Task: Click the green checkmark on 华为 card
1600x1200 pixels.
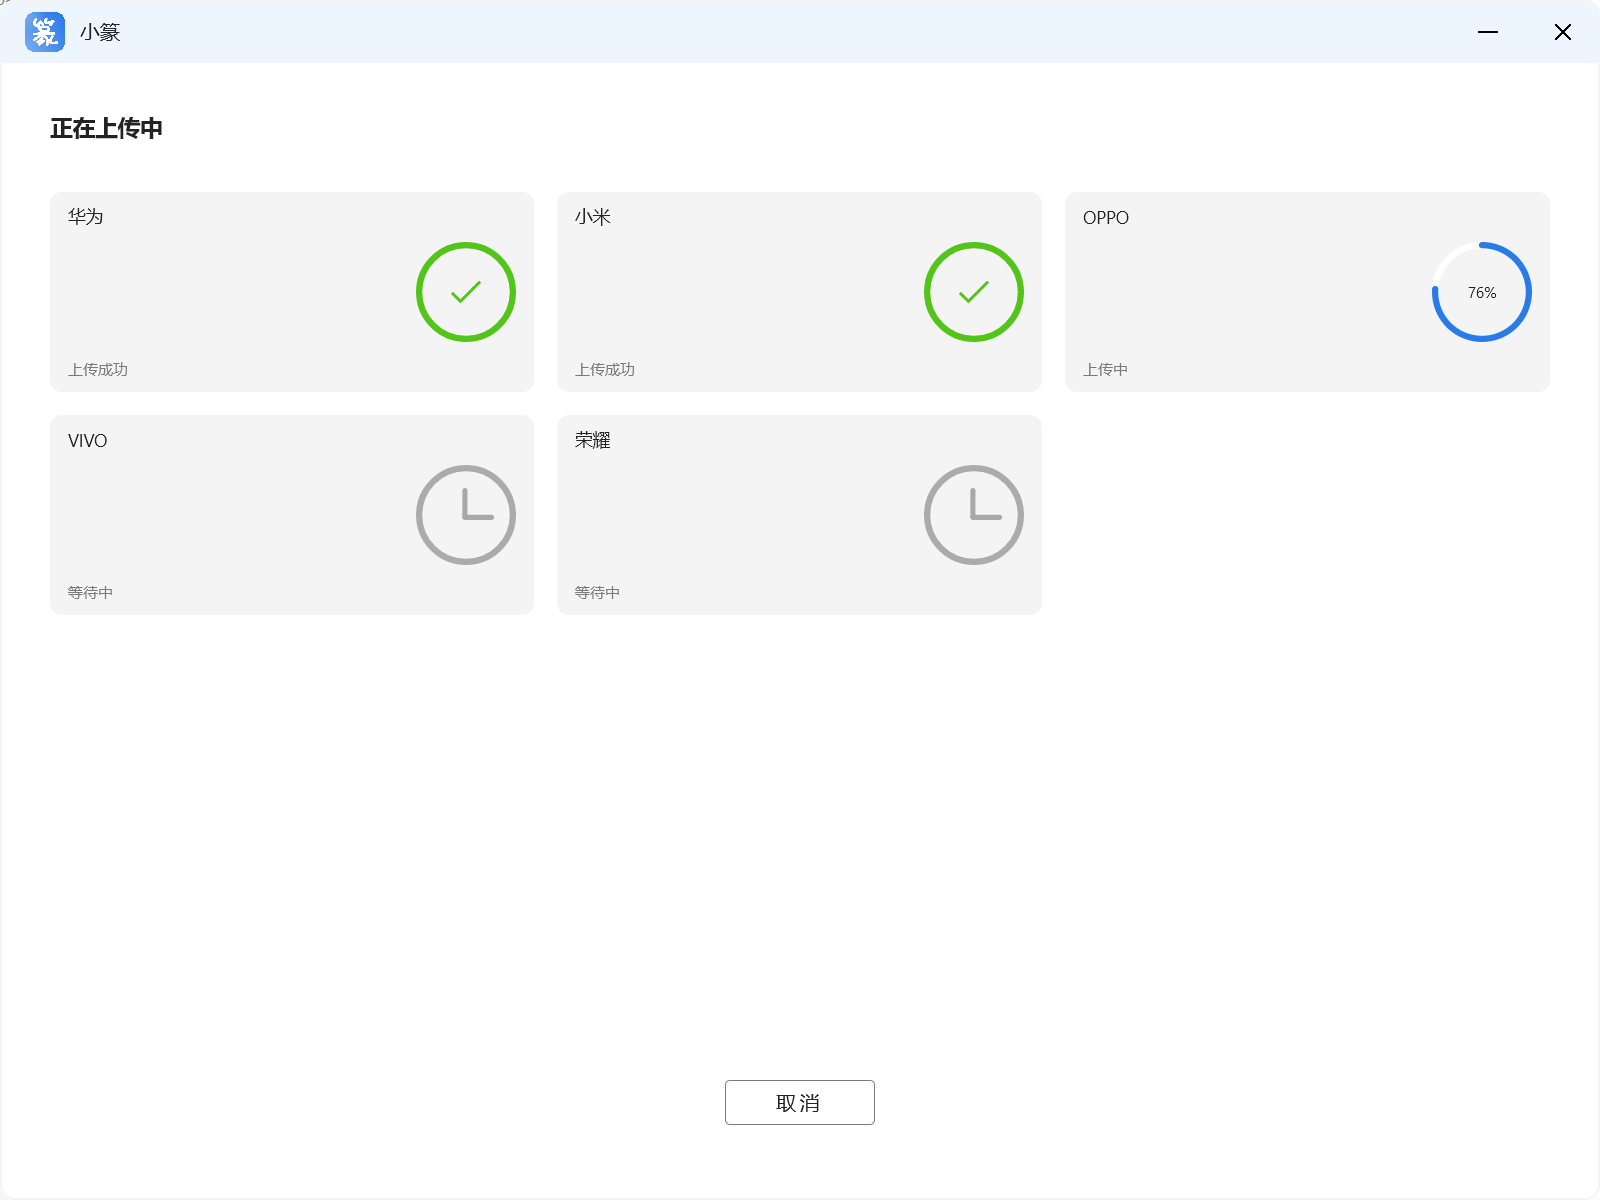Action: (x=466, y=292)
